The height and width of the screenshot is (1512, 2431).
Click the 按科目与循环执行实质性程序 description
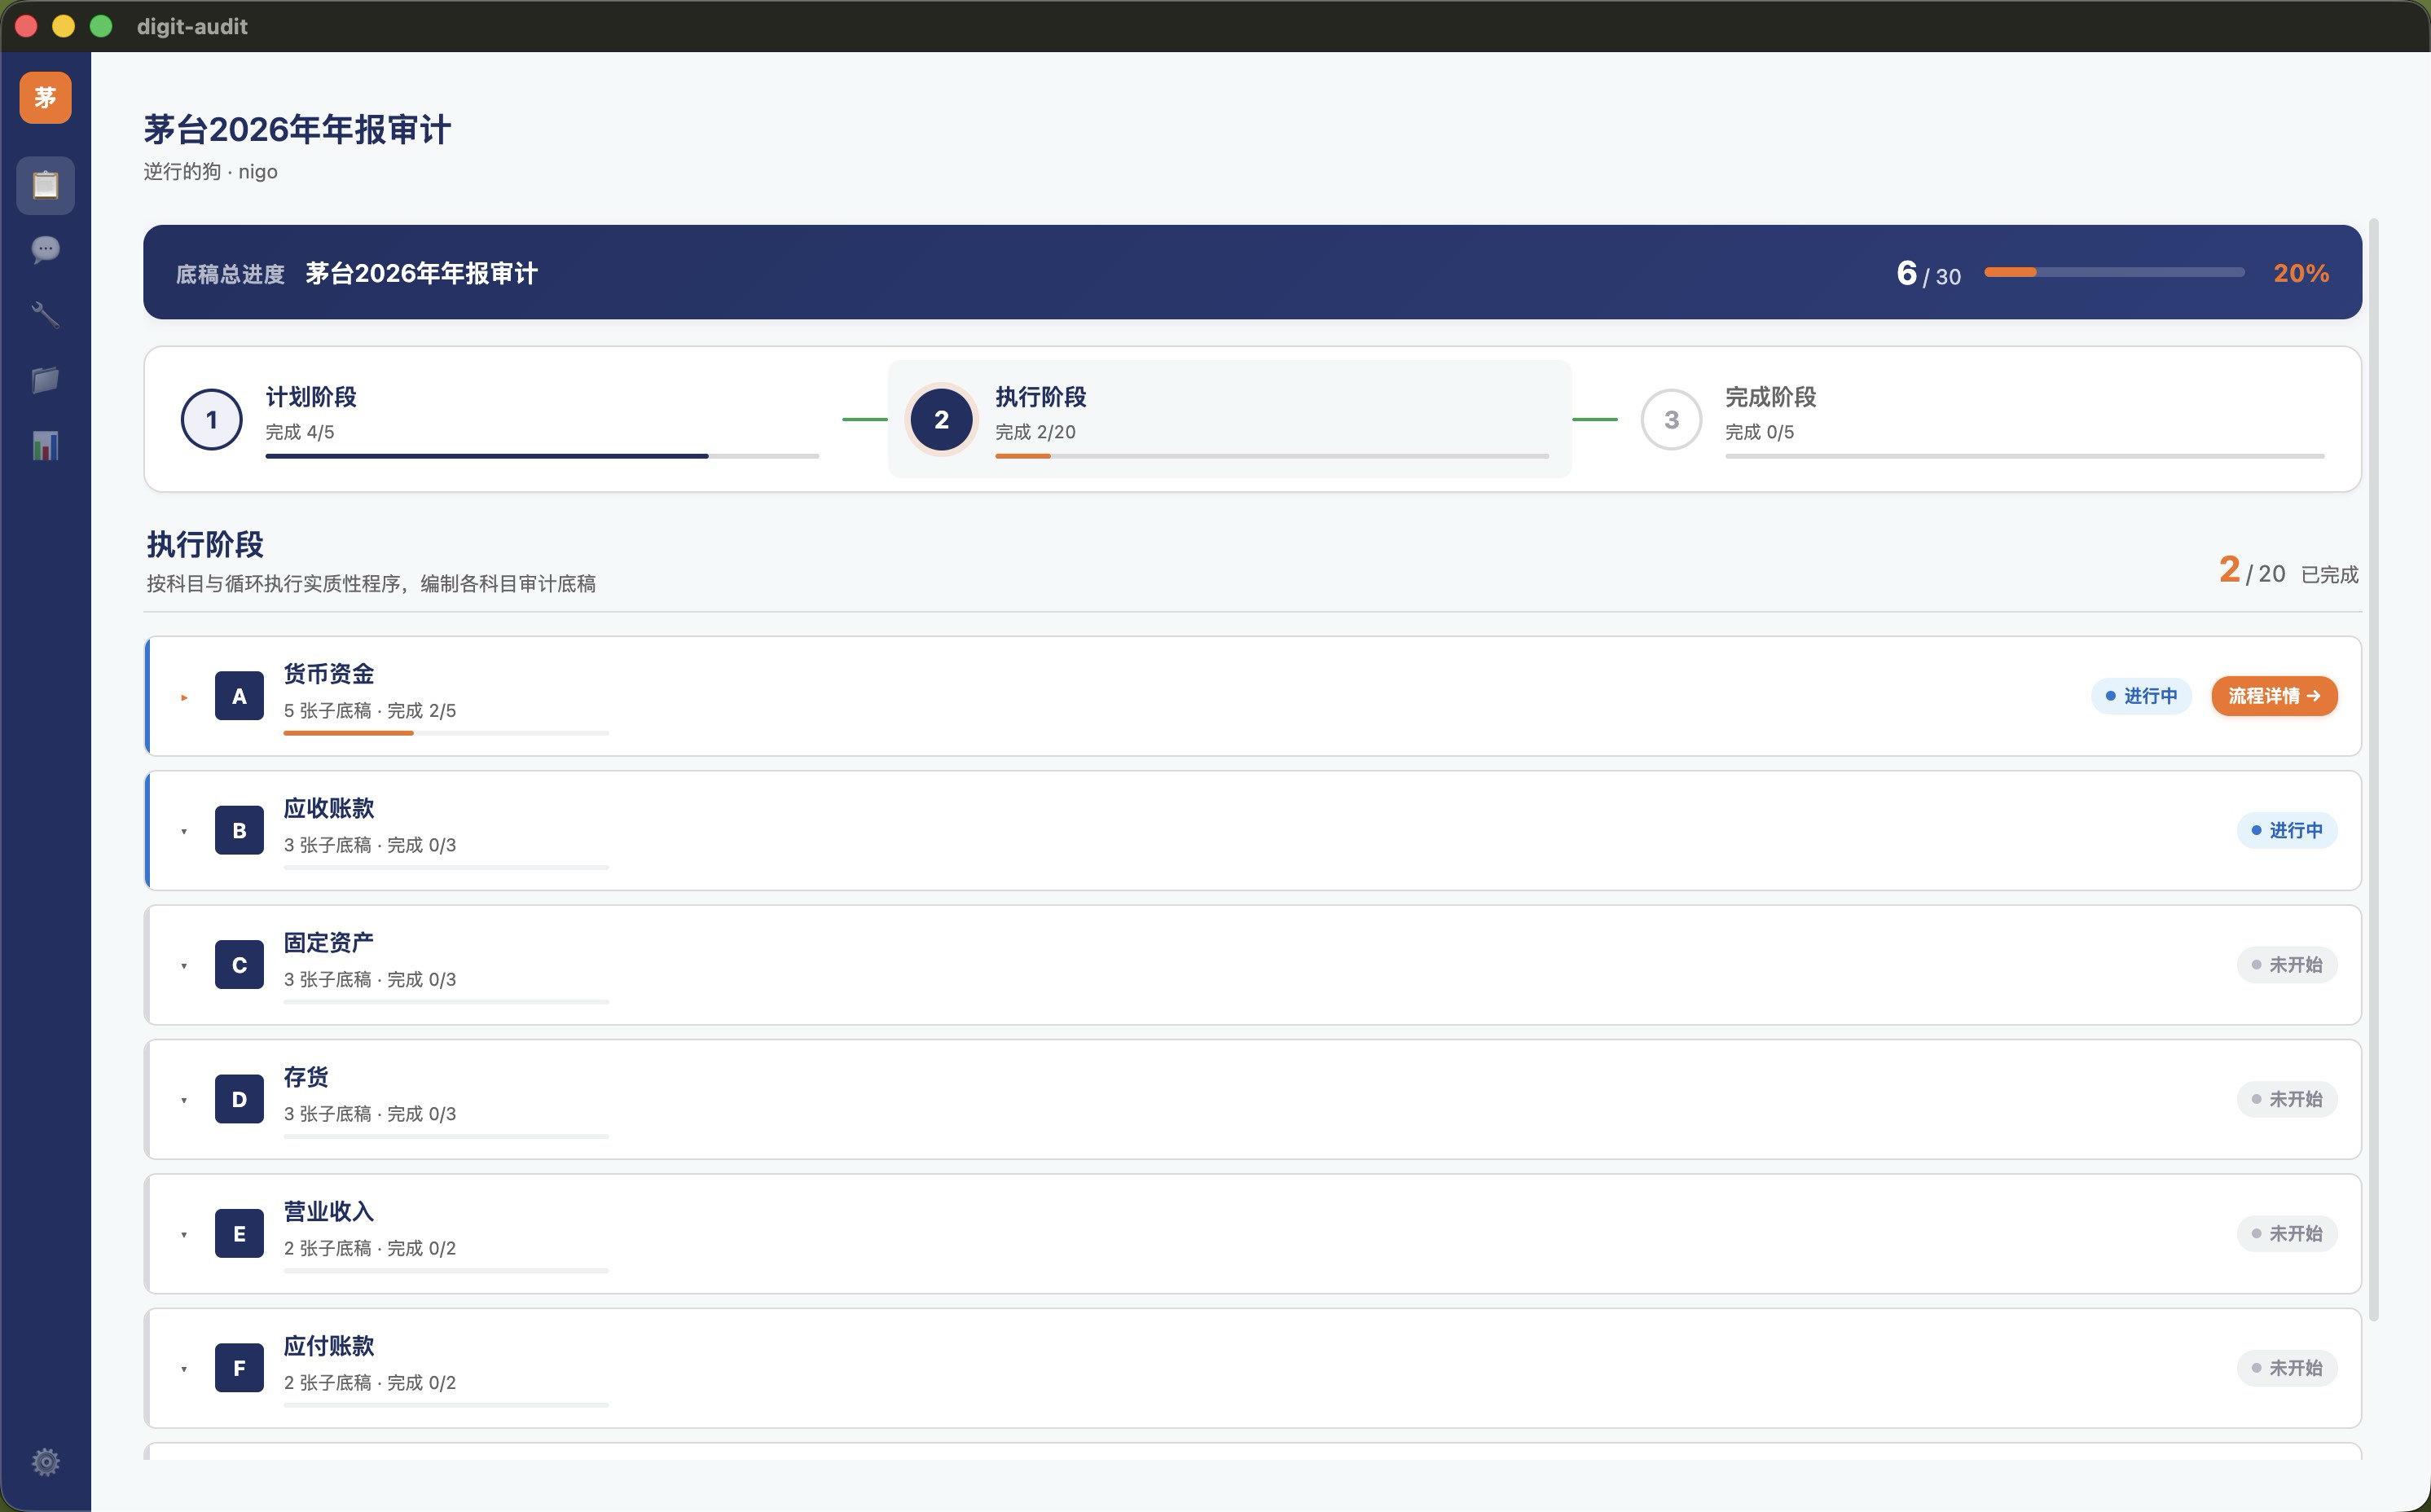pyautogui.click(x=371, y=583)
